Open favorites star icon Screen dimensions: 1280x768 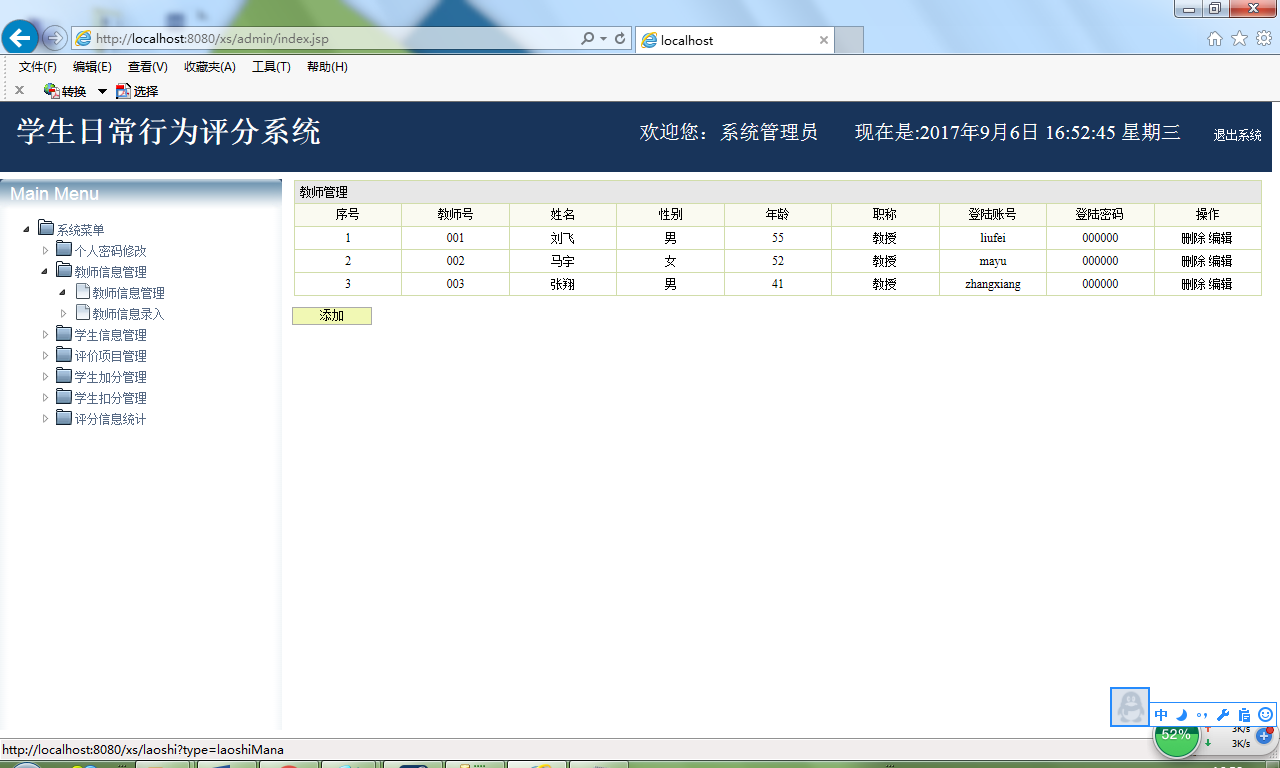(1239, 39)
